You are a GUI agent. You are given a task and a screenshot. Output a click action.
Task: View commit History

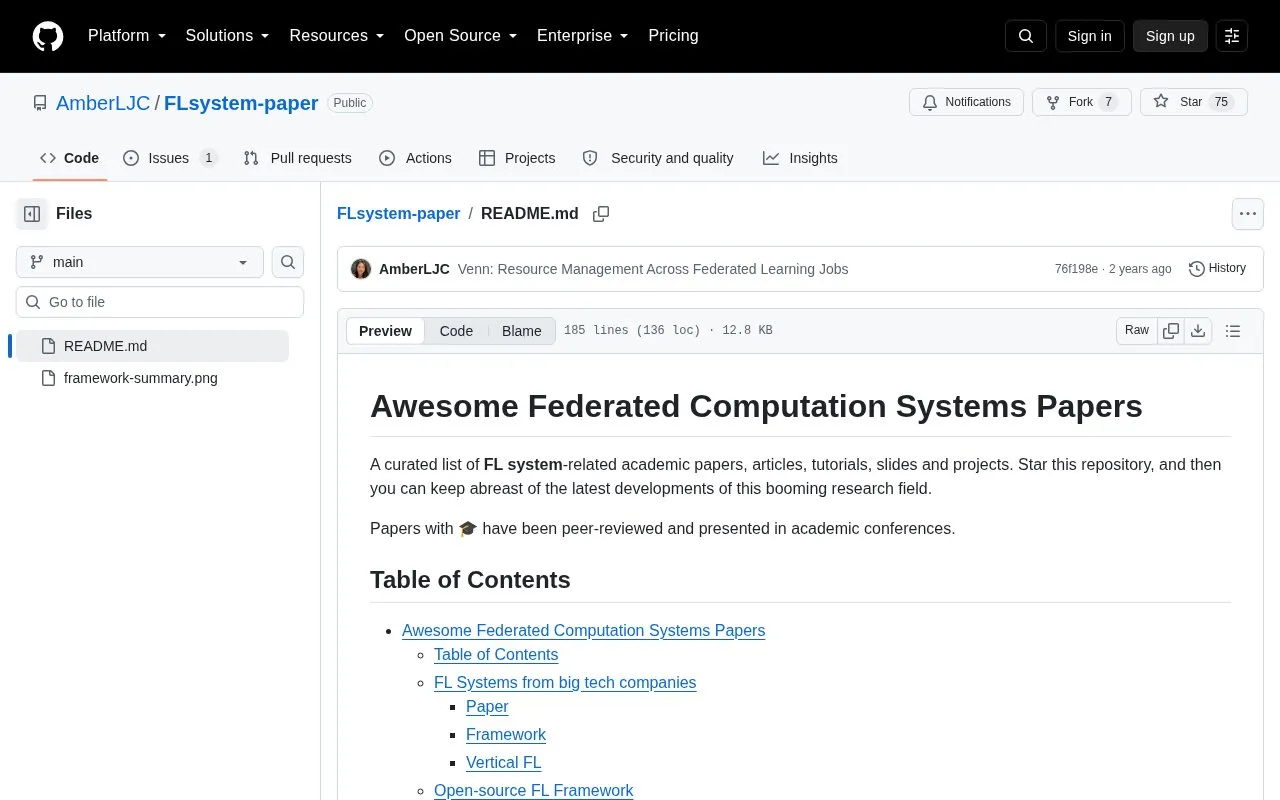1217,269
